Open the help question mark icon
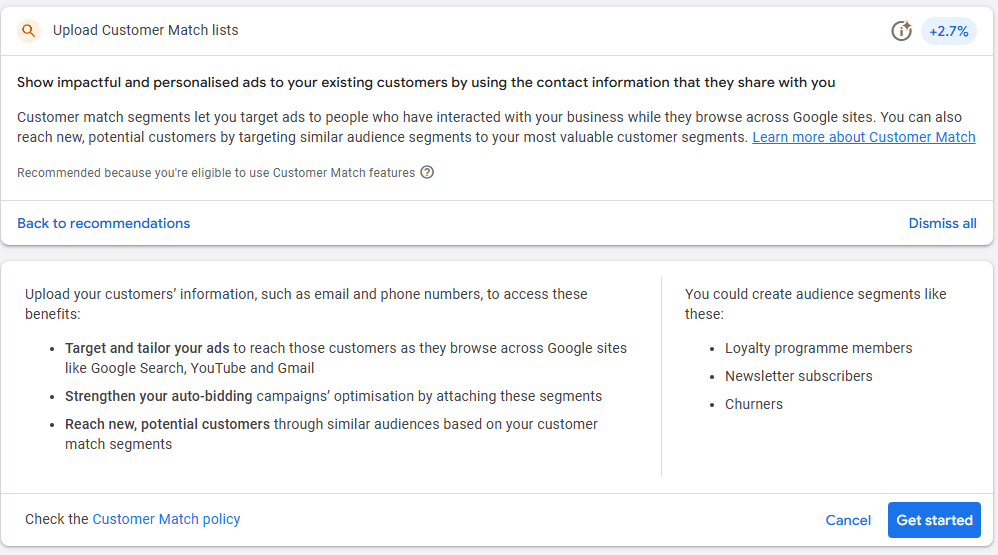 tap(427, 172)
